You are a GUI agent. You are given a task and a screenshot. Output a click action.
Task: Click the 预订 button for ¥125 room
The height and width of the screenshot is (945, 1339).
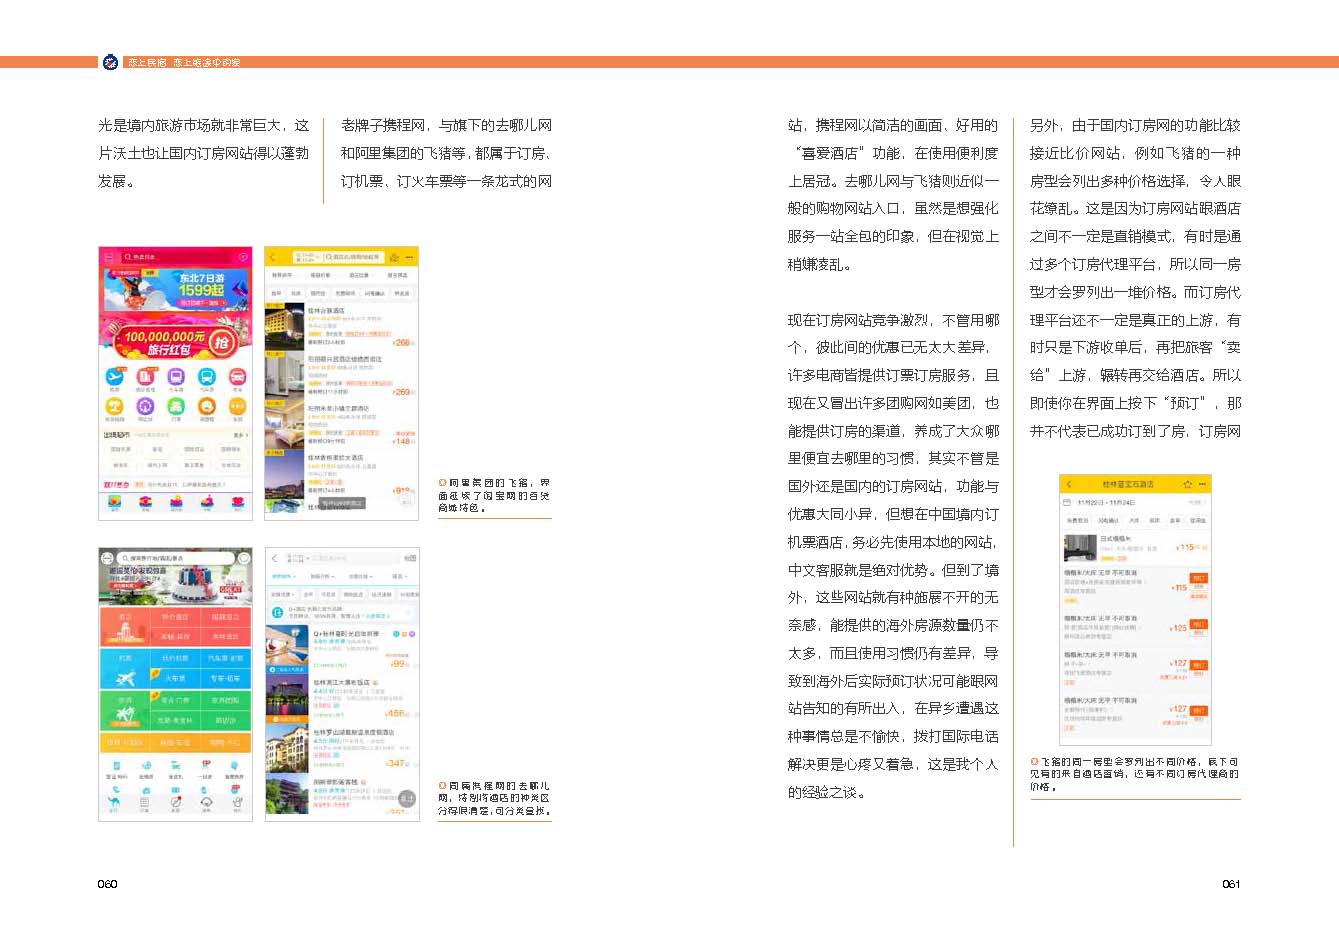(1199, 625)
